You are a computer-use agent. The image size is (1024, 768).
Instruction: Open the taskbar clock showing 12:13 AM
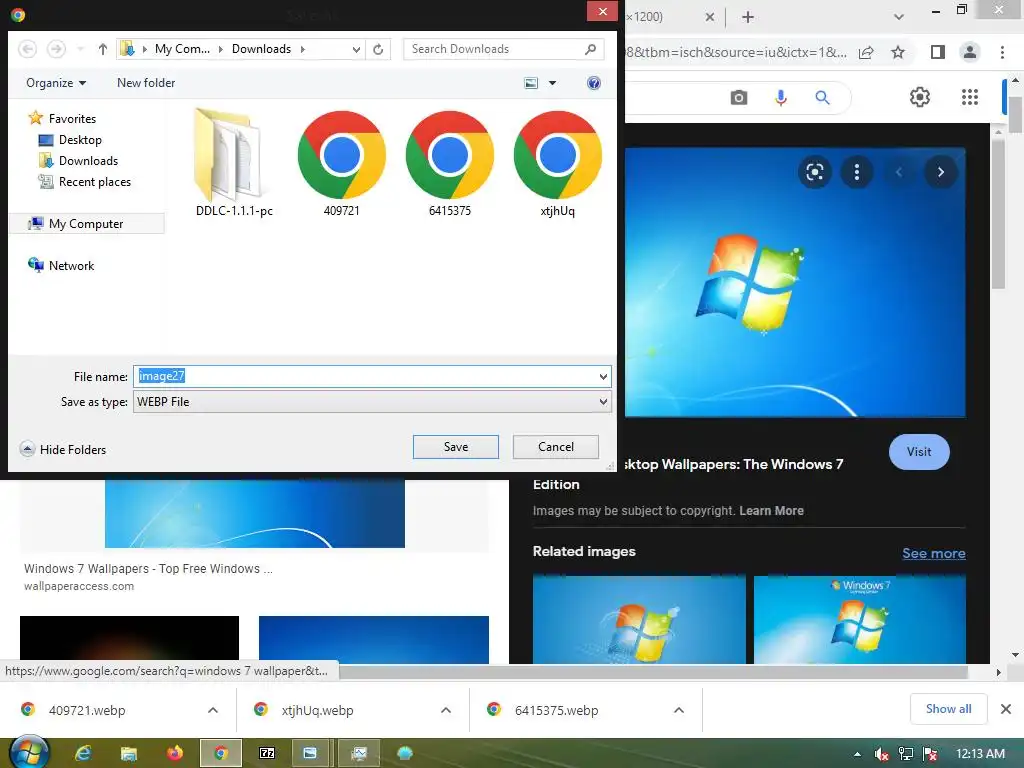[x=980, y=753]
